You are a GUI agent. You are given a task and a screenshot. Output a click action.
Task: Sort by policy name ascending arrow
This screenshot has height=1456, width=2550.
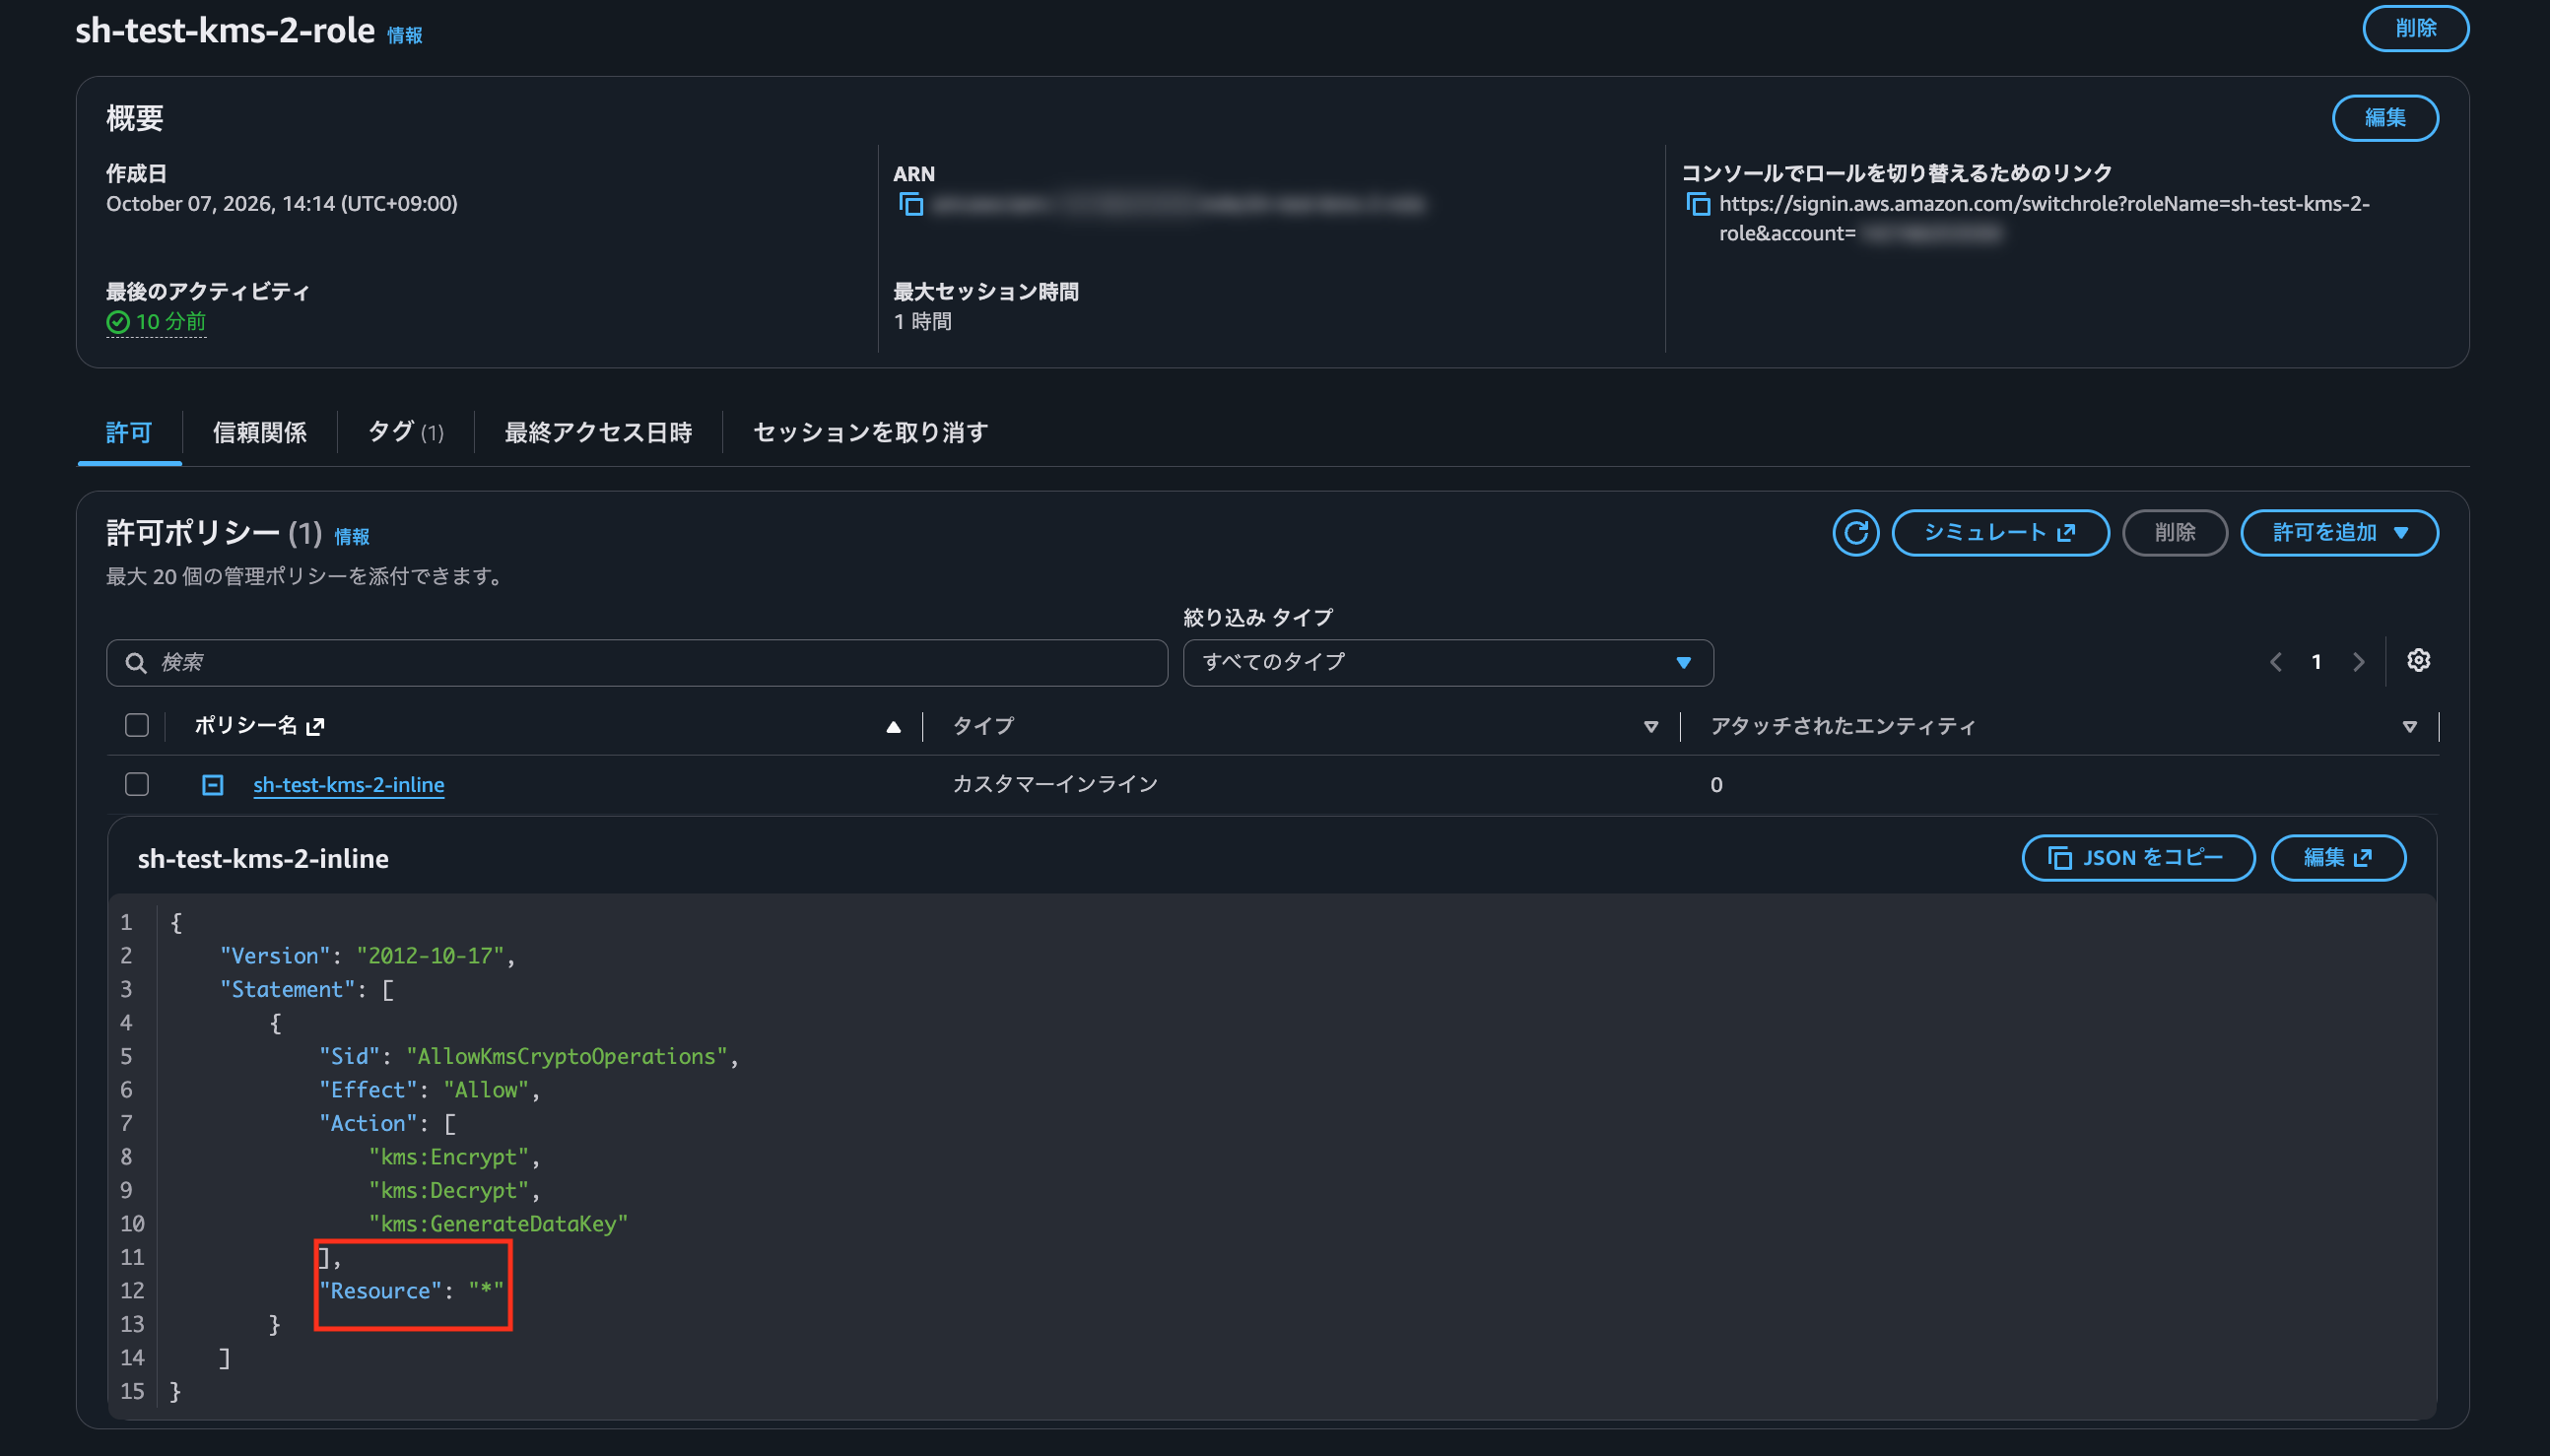pos(893,727)
